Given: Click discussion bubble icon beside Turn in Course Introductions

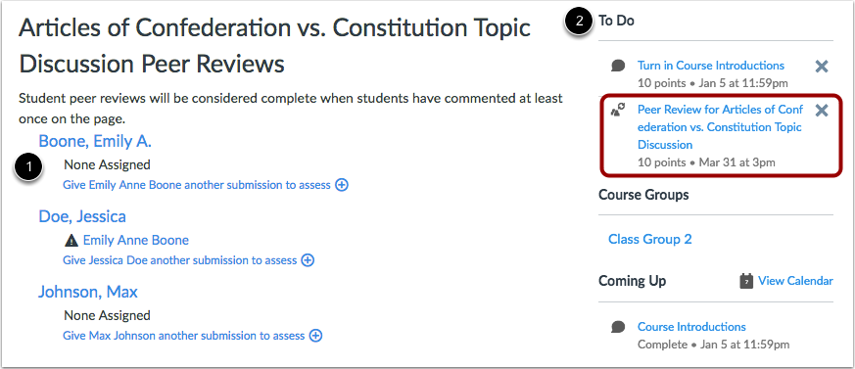Looking at the screenshot, I should click(618, 66).
